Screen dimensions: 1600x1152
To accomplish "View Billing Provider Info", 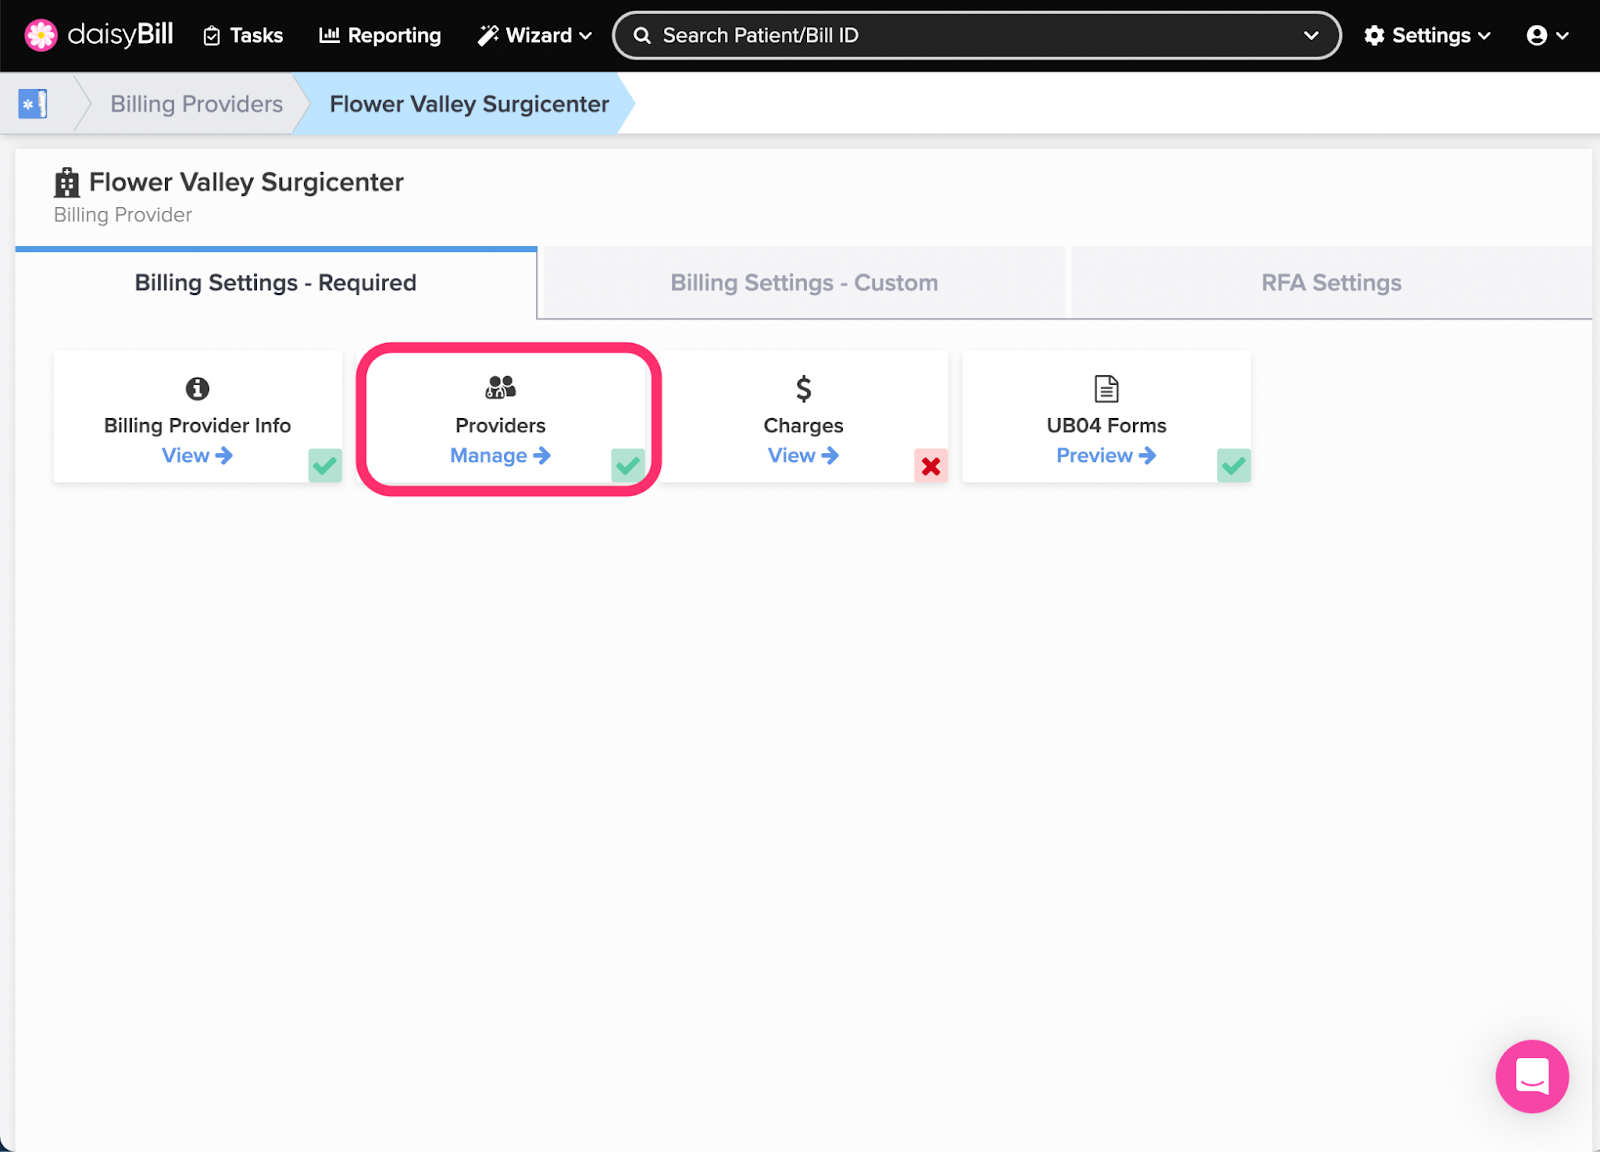I will [x=197, y=455].
